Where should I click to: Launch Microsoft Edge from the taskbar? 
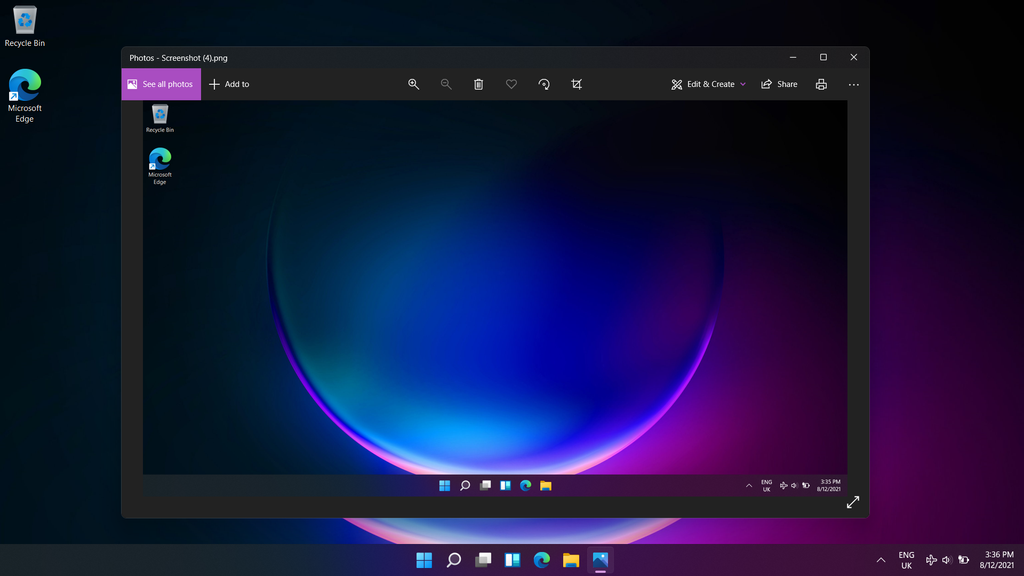[x=543, y=560]
